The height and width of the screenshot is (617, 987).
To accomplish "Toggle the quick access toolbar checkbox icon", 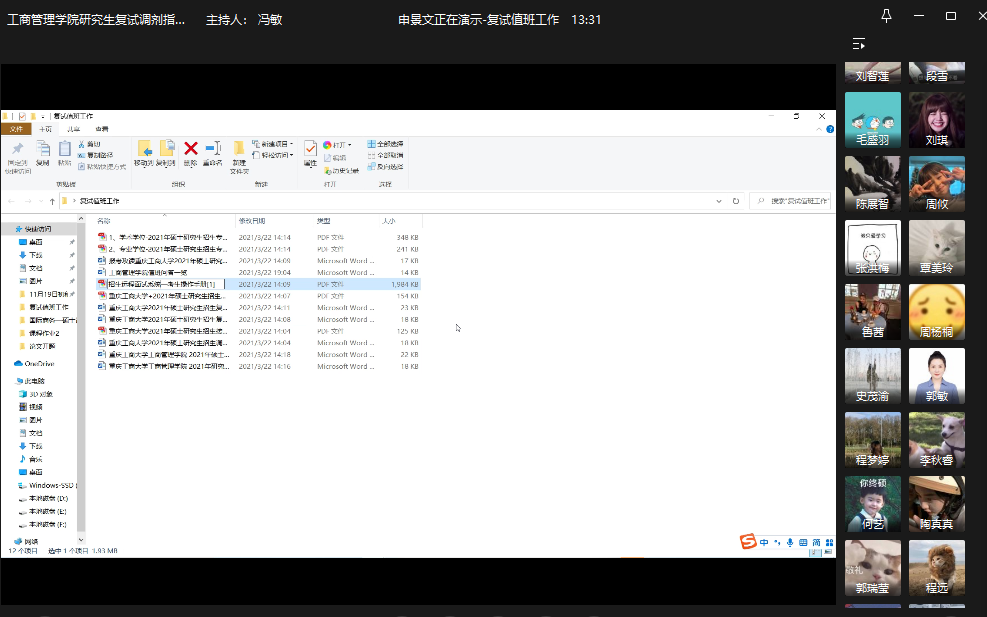I will tap(22, 116).
